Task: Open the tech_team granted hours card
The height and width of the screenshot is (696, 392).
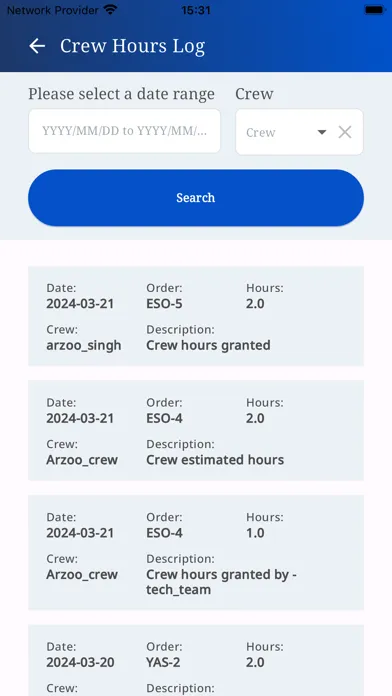Action: [196, 552]
